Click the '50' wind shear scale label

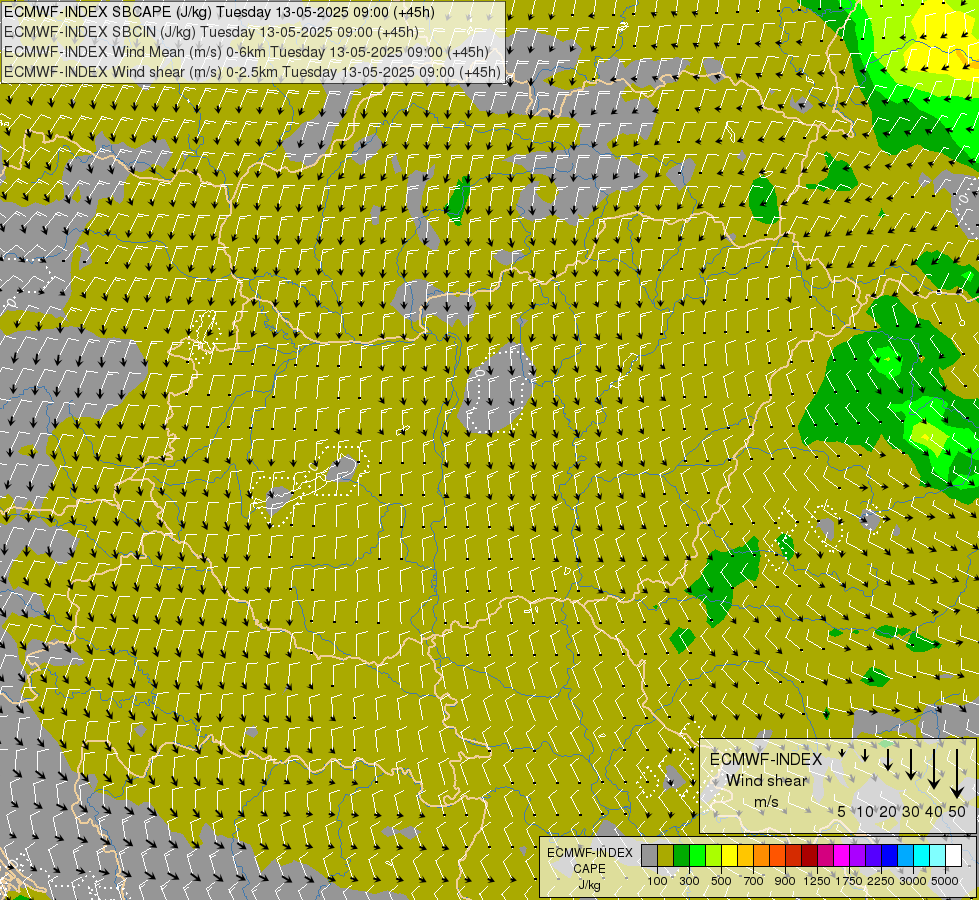(x=957, y=811)
